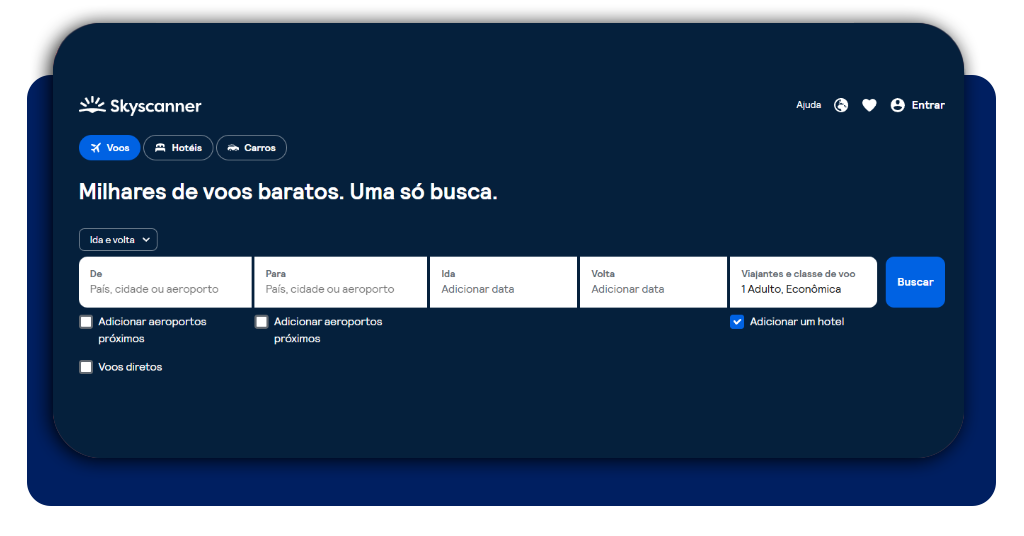This screenshot has width=1024, height=536.
Task: Click the bed icon in Hotéis
Action: tap(160, 148)
